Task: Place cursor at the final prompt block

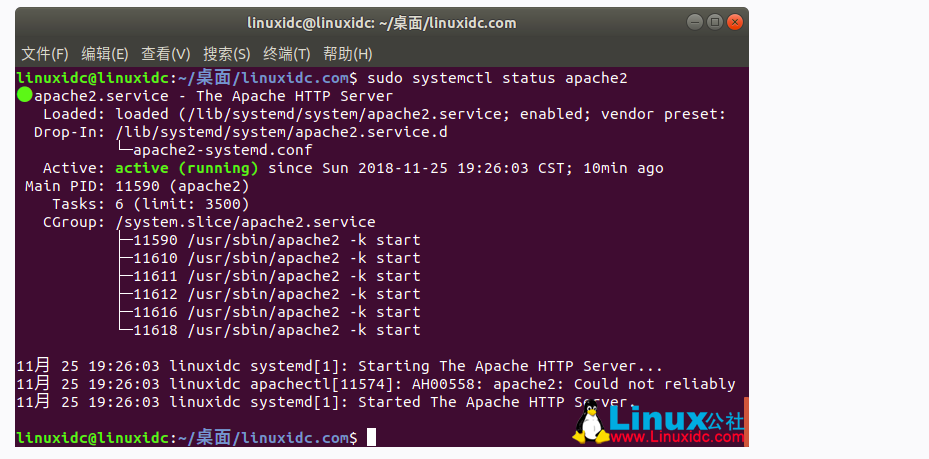Action: coord(371,437)
